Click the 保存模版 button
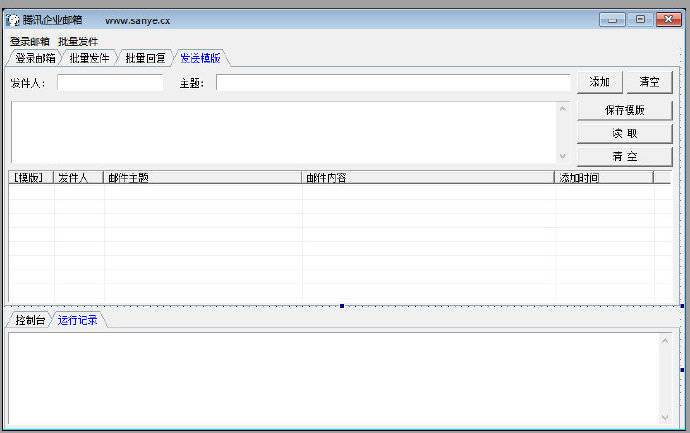Viewport: 690px width, 433px height. pyautogui.click(x=624, y=110)
